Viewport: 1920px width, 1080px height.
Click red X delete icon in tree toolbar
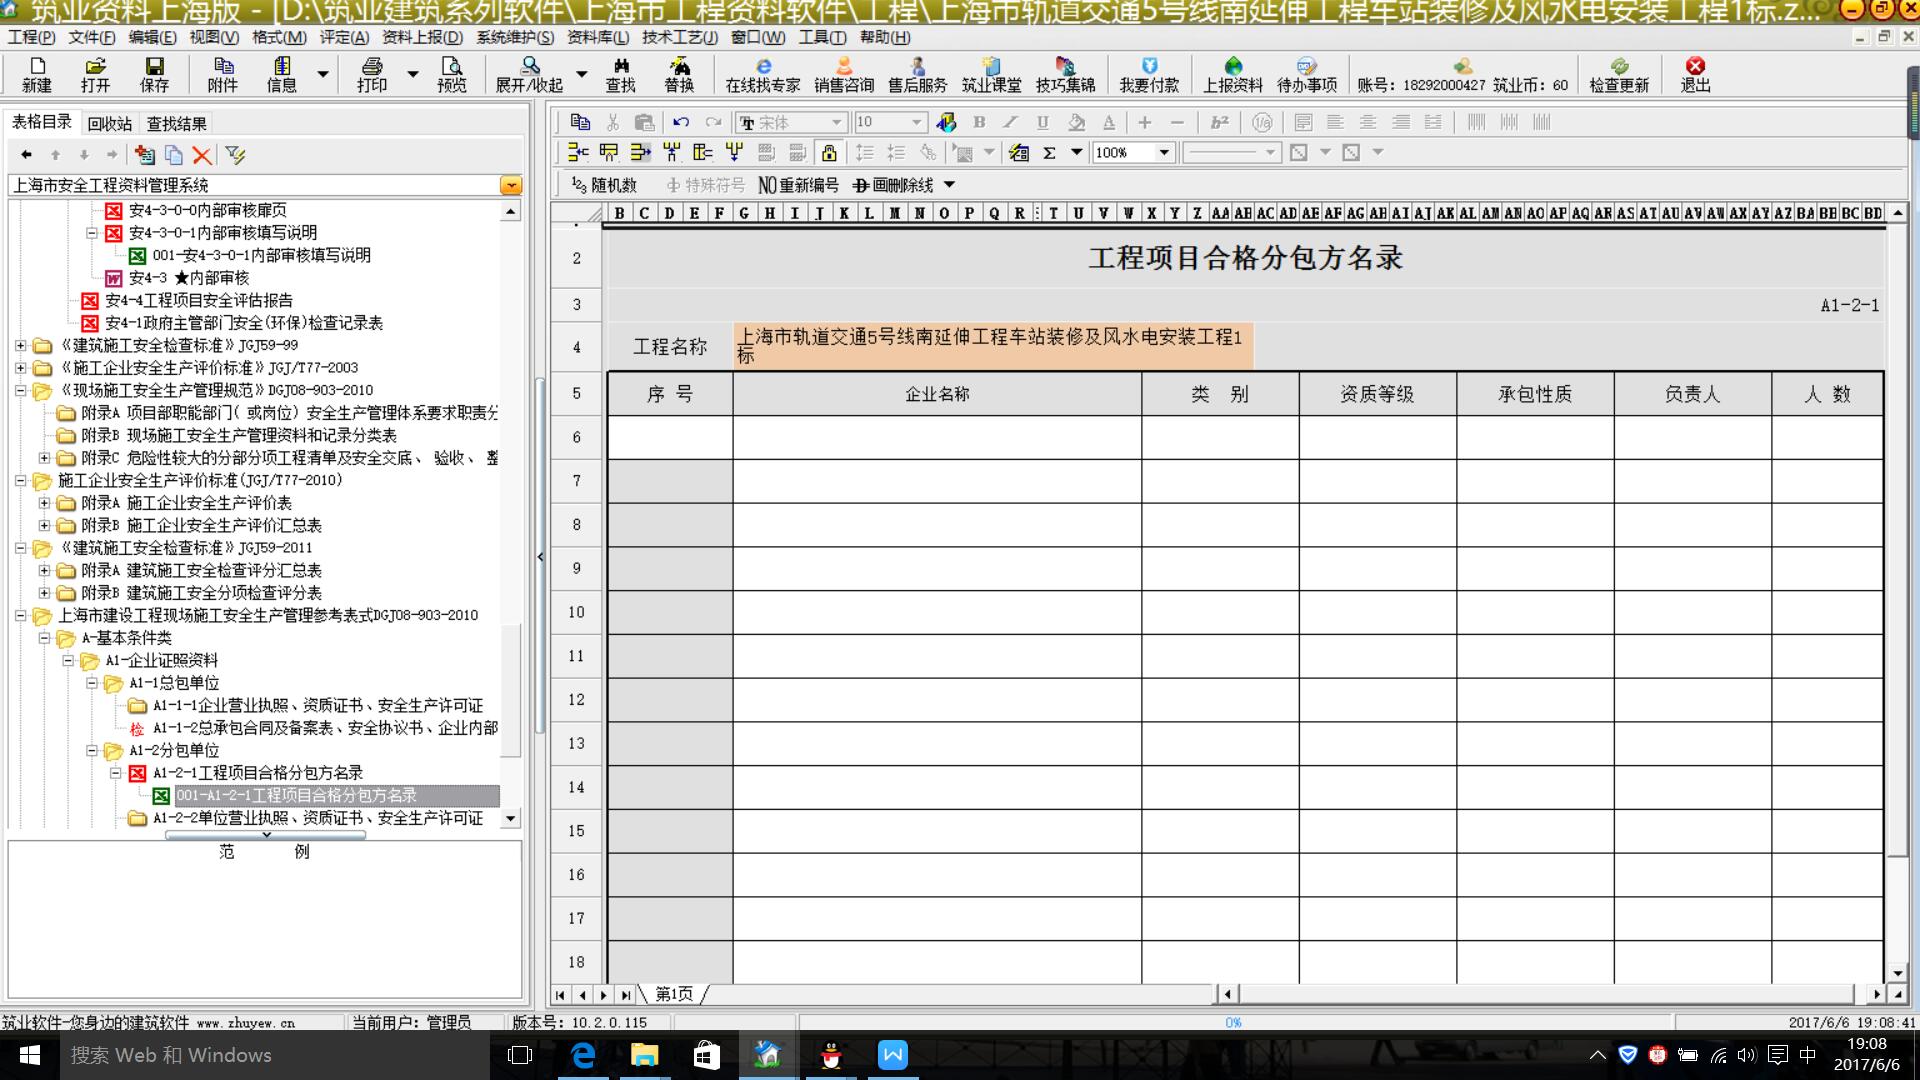tap(202, 155)
